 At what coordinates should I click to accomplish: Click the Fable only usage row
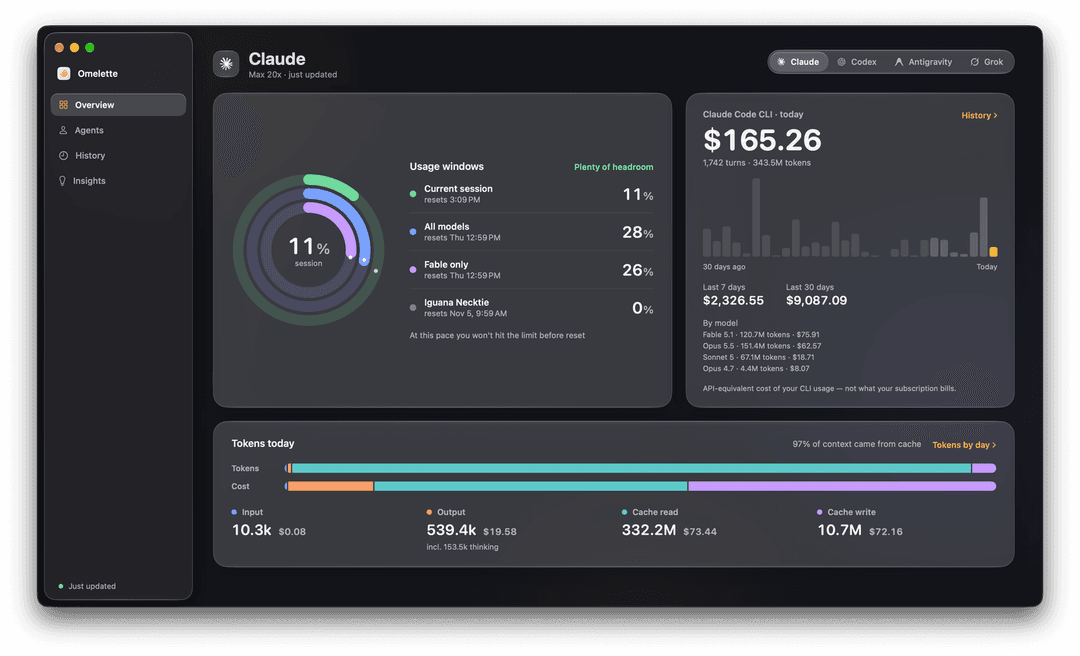click(x=531, y=270)
